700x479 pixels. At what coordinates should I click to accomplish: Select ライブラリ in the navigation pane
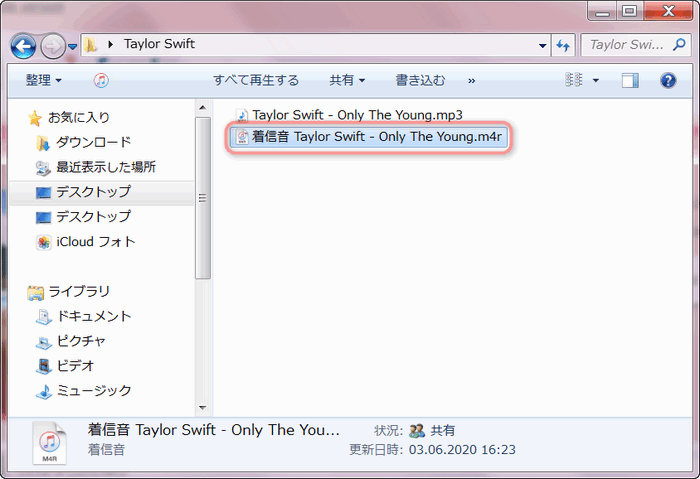tap(79, 292)
